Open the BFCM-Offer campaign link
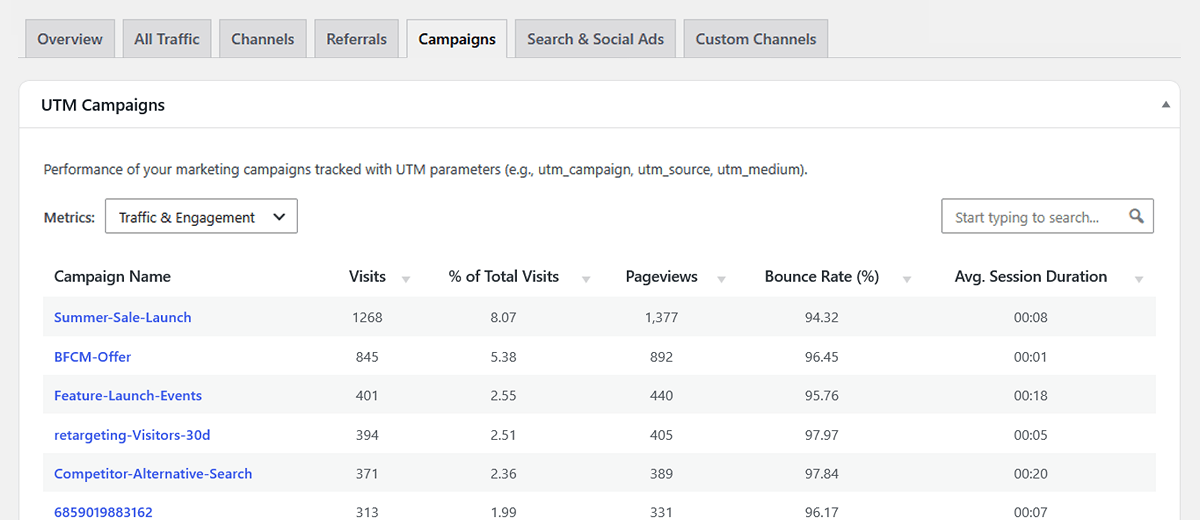This screenshot has height=520, width=1200. 93,356
